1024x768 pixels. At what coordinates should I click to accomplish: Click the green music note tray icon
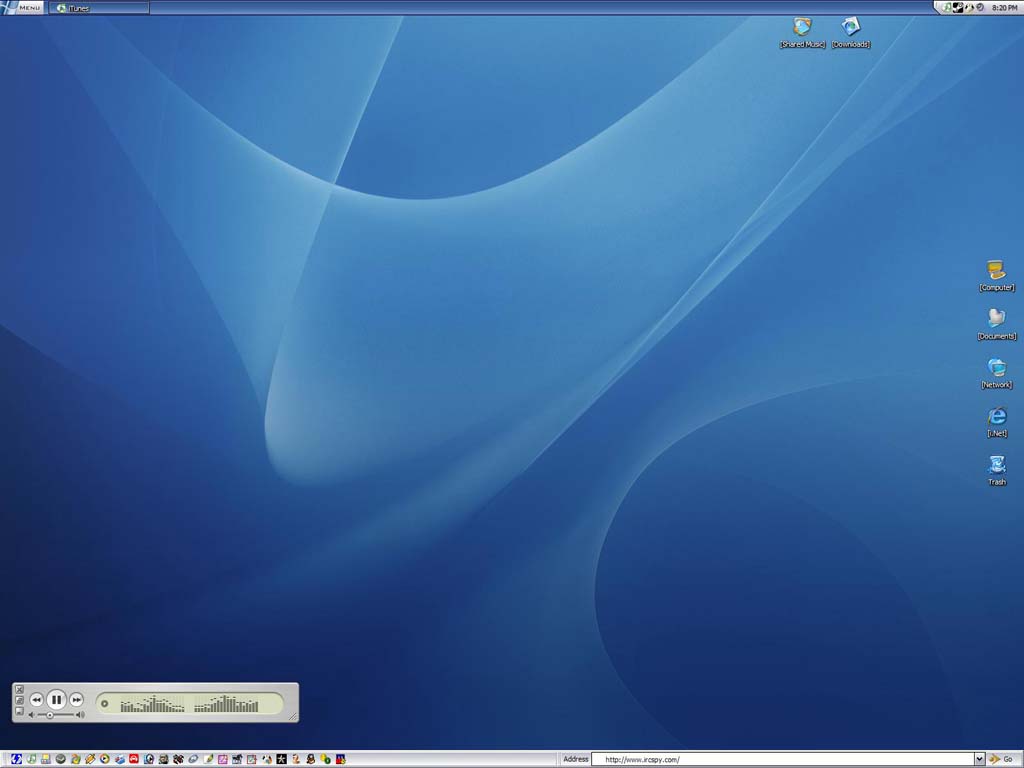(x=947, y=7)
